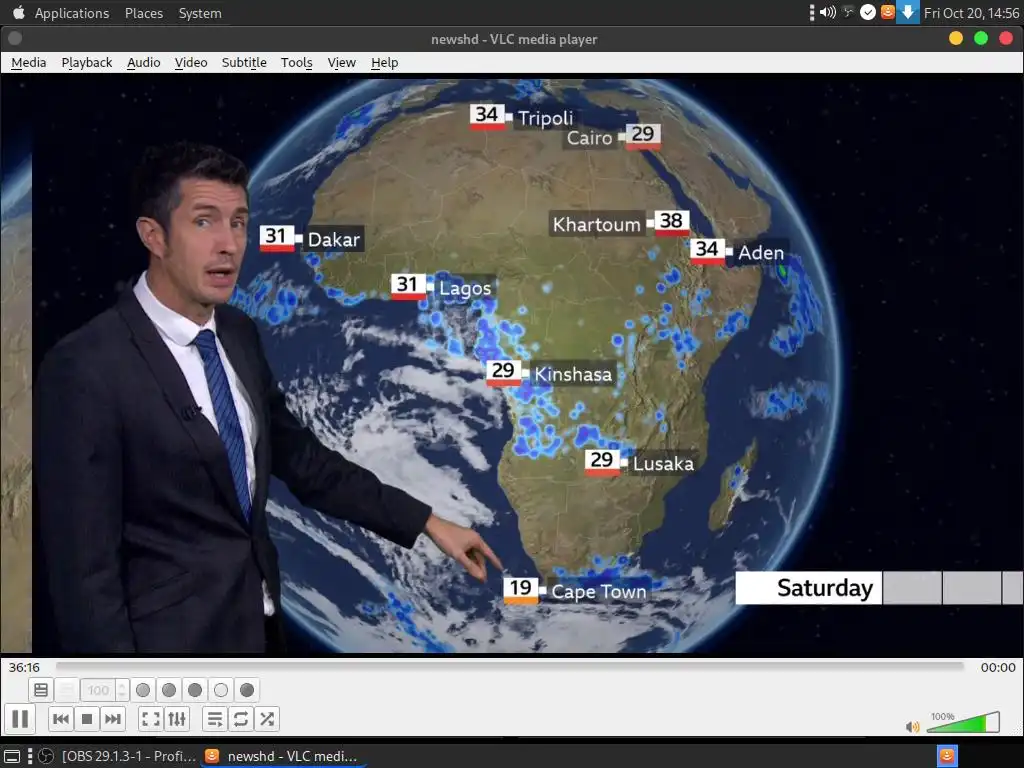Select newshd VLC taskbar entry
Screen dimensions: 1024x768
281,756
